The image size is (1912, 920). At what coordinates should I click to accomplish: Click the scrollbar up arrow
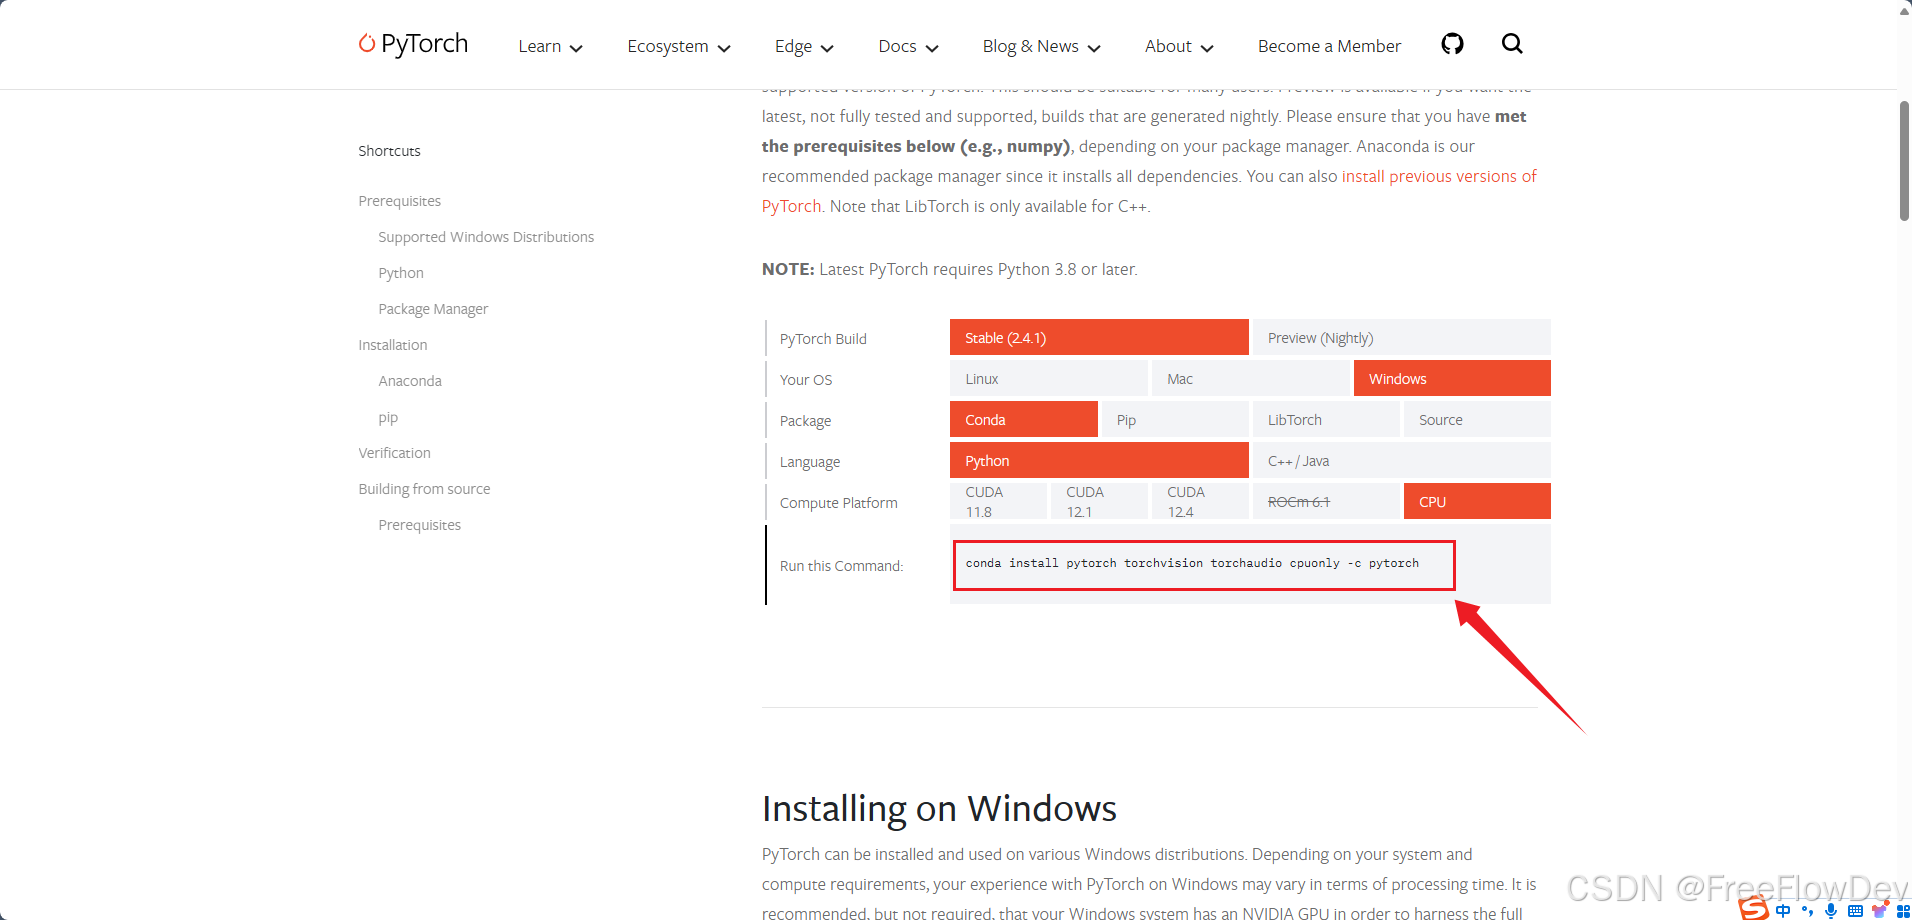1904,10
